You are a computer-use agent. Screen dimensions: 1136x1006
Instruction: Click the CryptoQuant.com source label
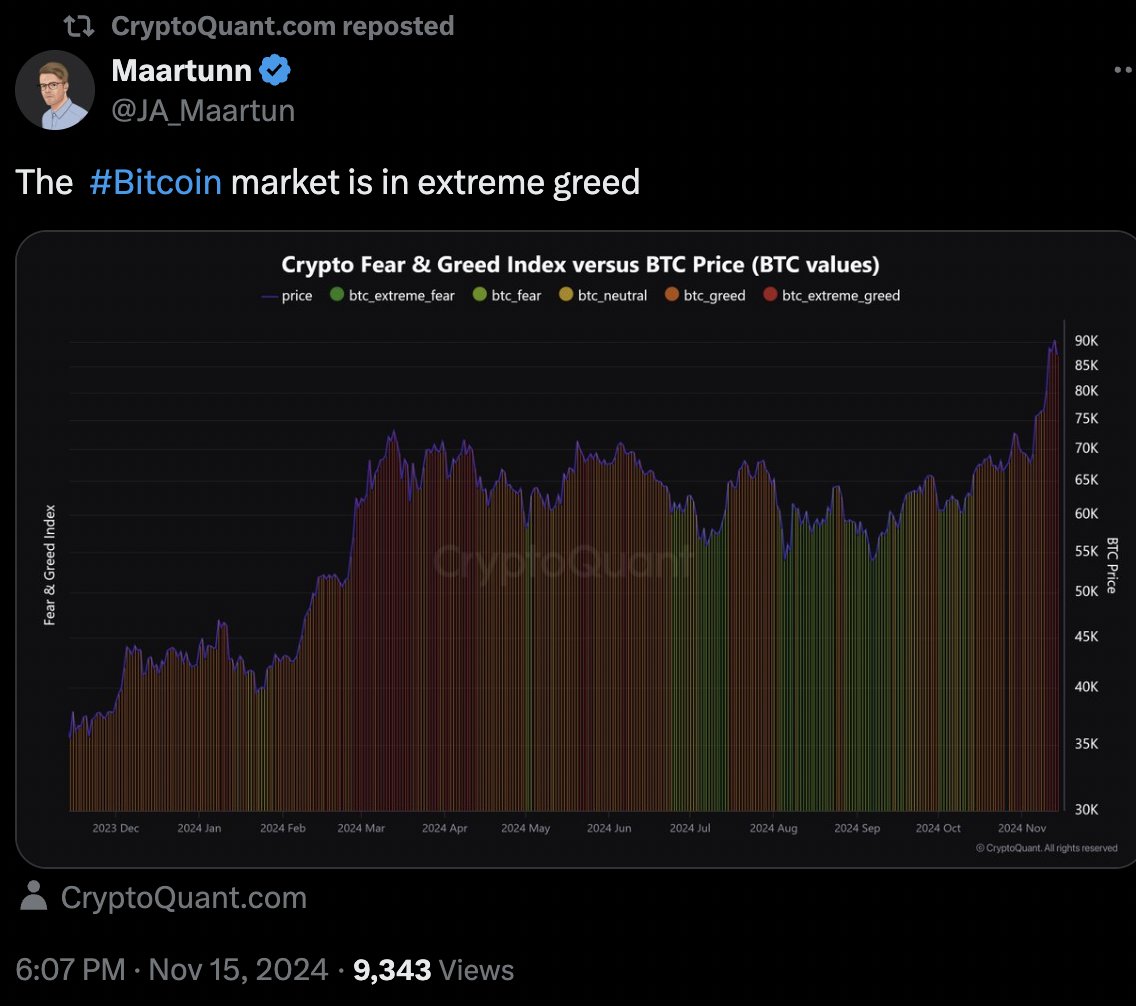[184, 897]
